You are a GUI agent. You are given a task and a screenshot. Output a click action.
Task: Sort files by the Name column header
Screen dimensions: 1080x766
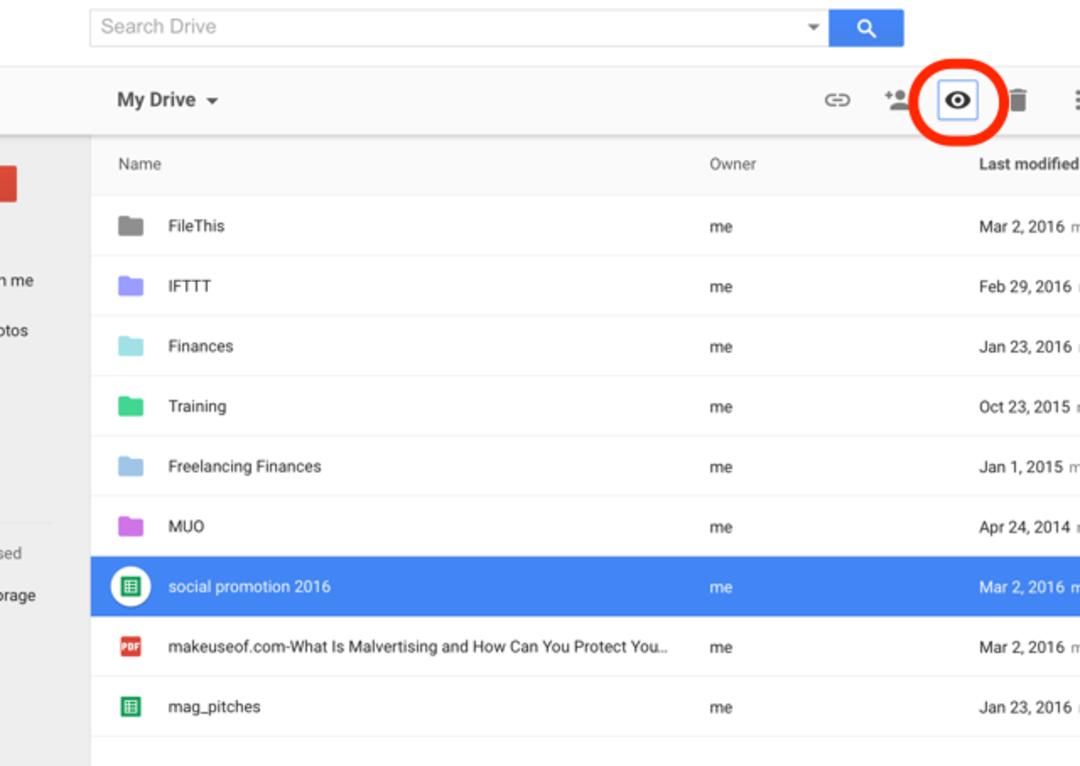(x=140, y=164)
